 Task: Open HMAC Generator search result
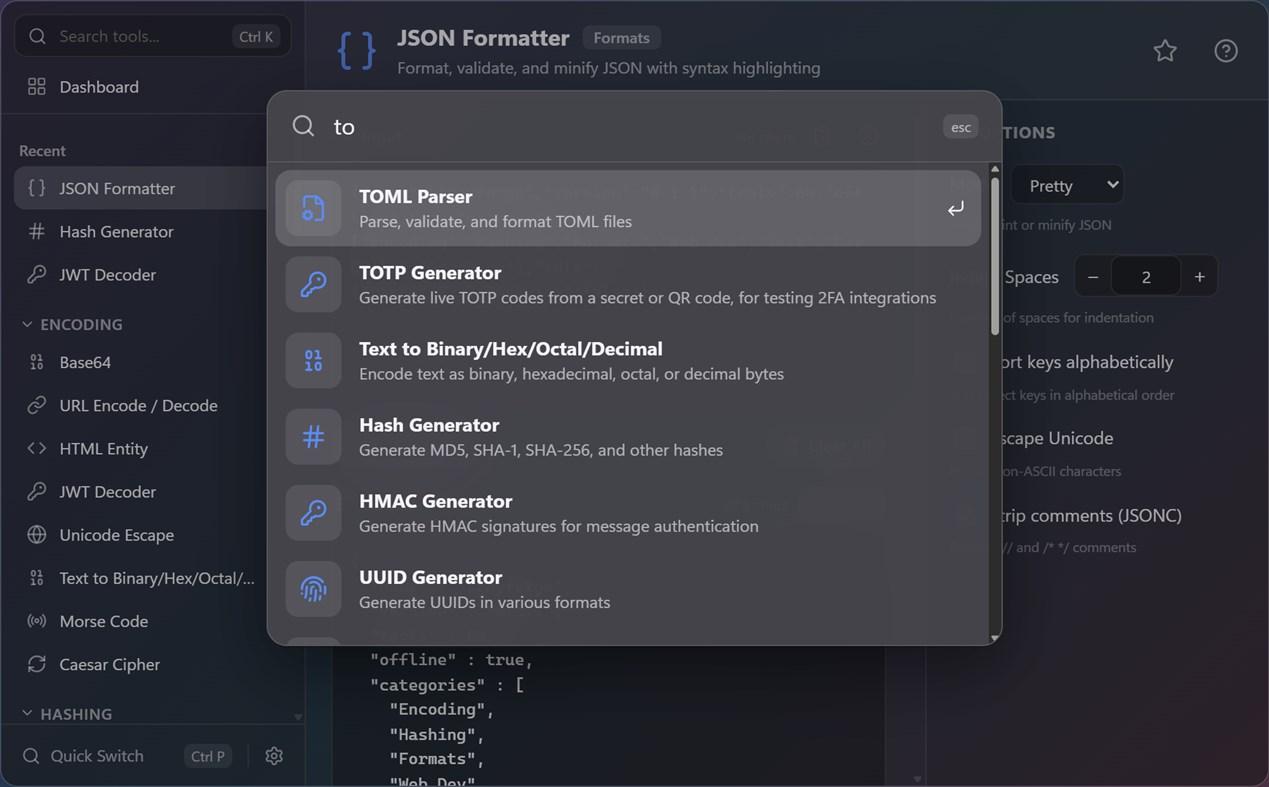click(628, 512)
